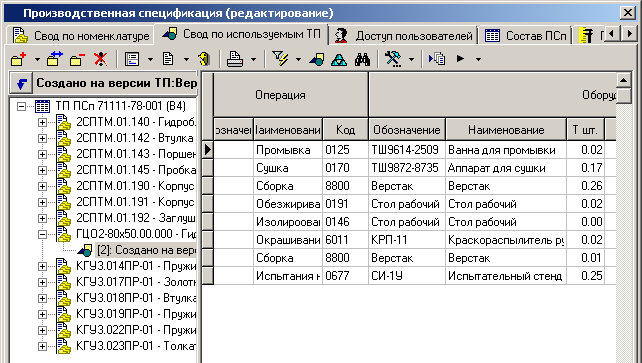Open dropdown arrow beside form view icon
Screen dimensions: 642x363
click(150, 60)
